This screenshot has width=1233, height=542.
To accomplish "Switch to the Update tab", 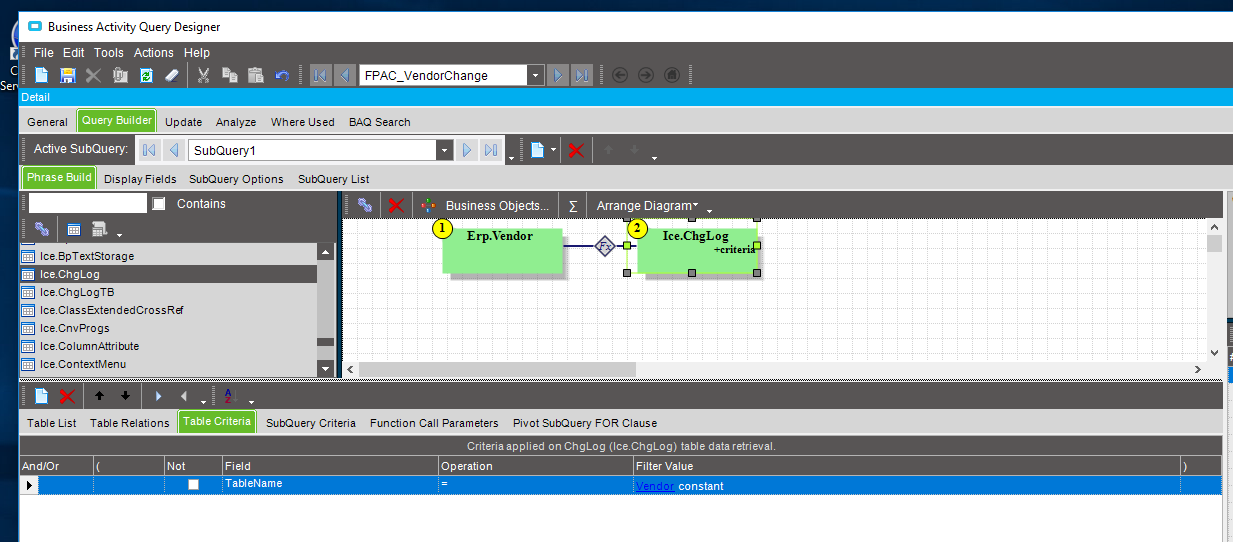I will (x=183, y=122).
